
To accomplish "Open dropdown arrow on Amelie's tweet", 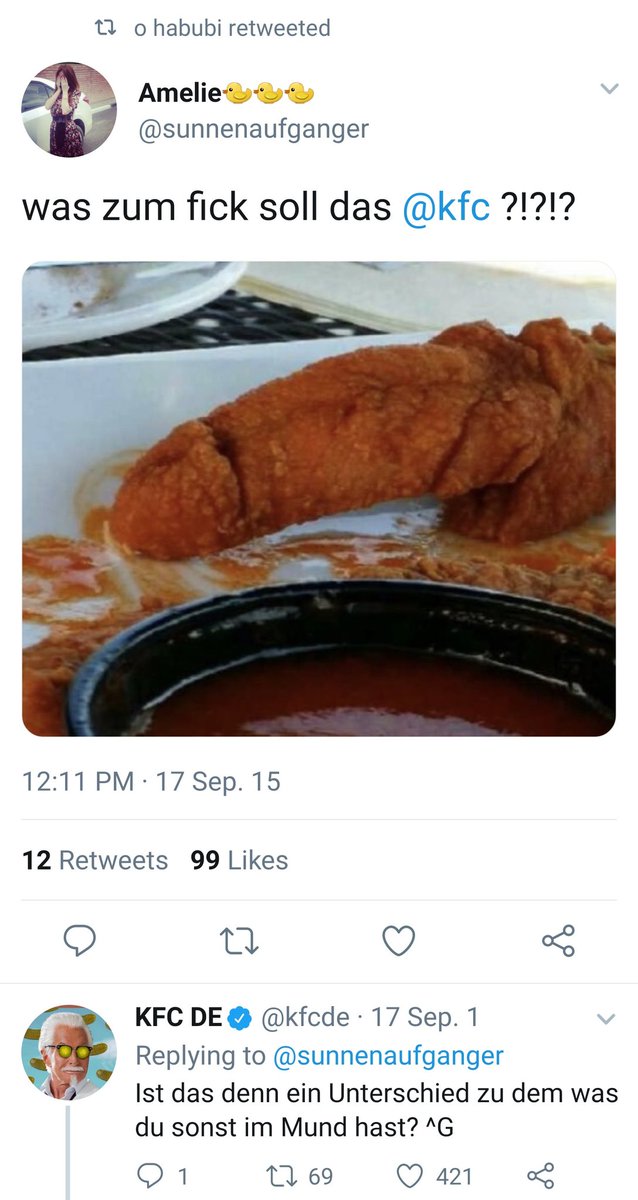I will click(x=608, y=90).
